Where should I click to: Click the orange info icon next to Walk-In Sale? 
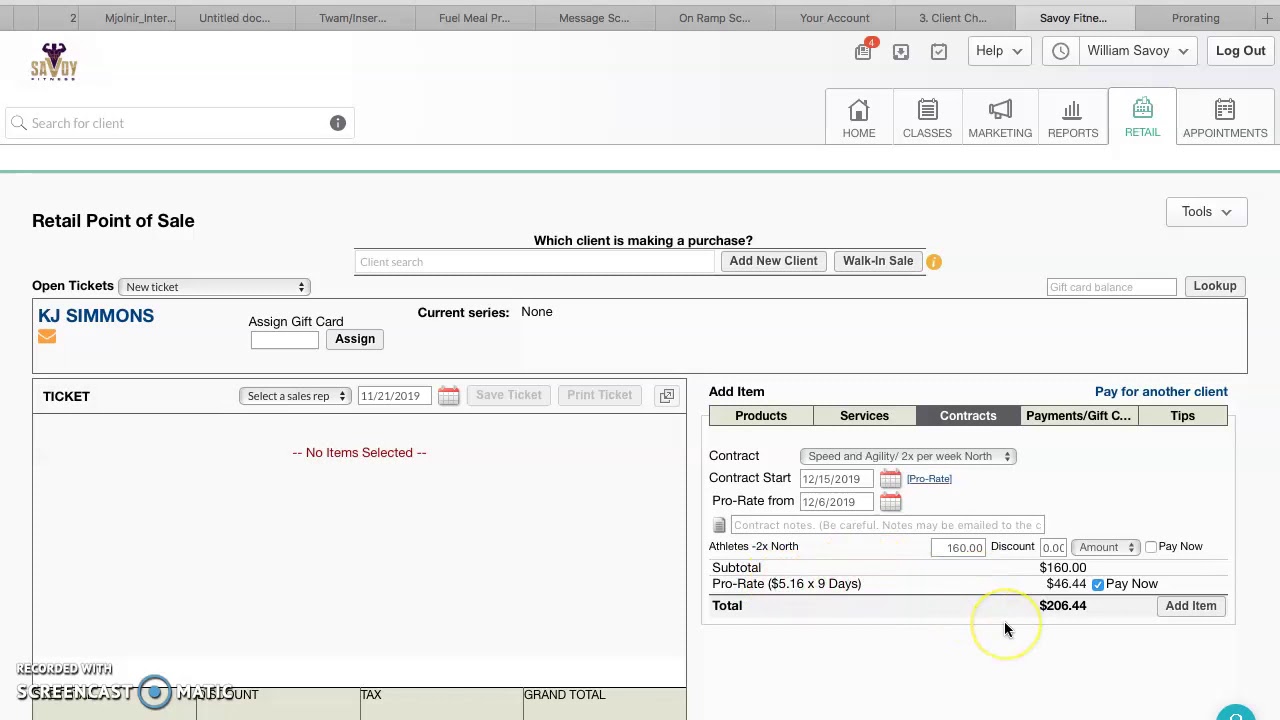(x=934, y=262)
